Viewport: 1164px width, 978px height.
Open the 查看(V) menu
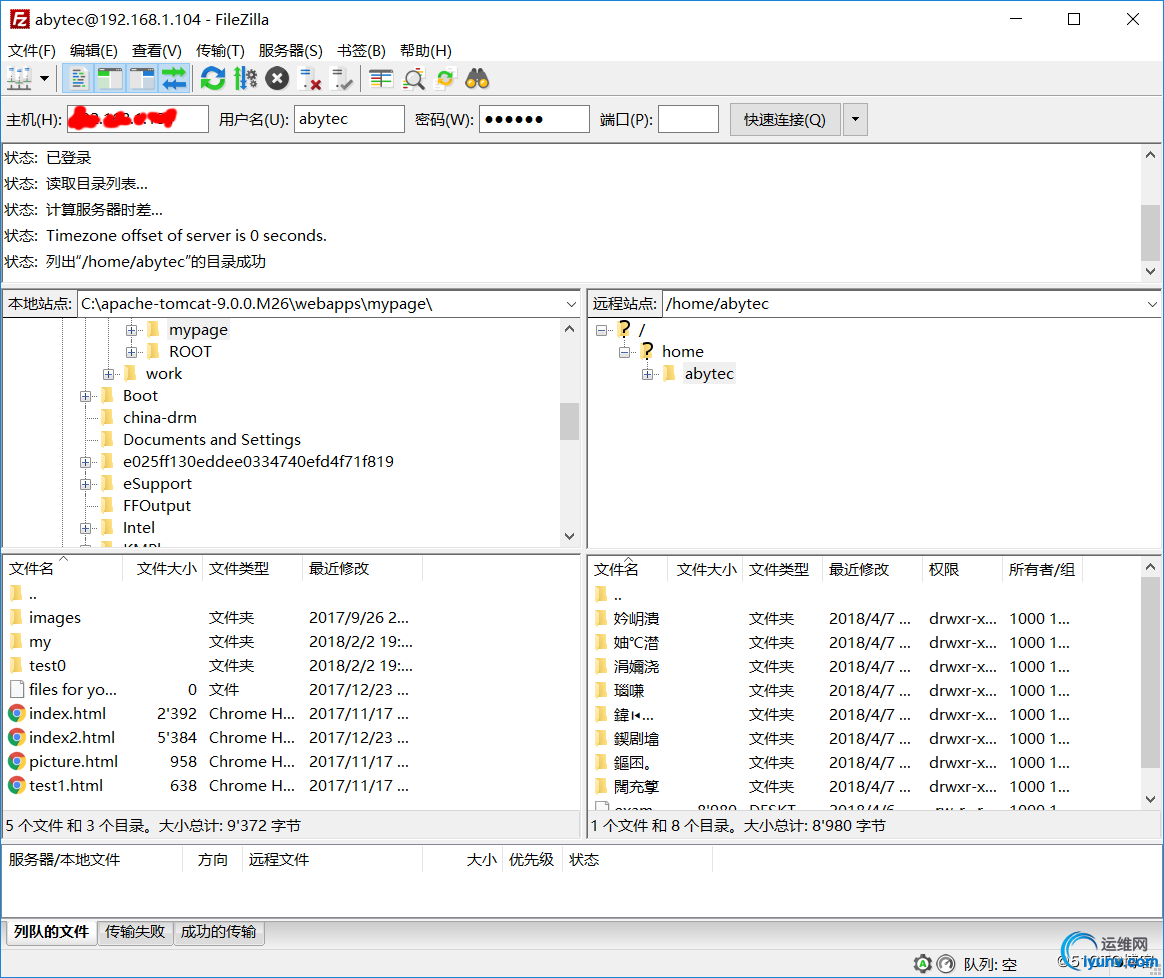point(157,50)
